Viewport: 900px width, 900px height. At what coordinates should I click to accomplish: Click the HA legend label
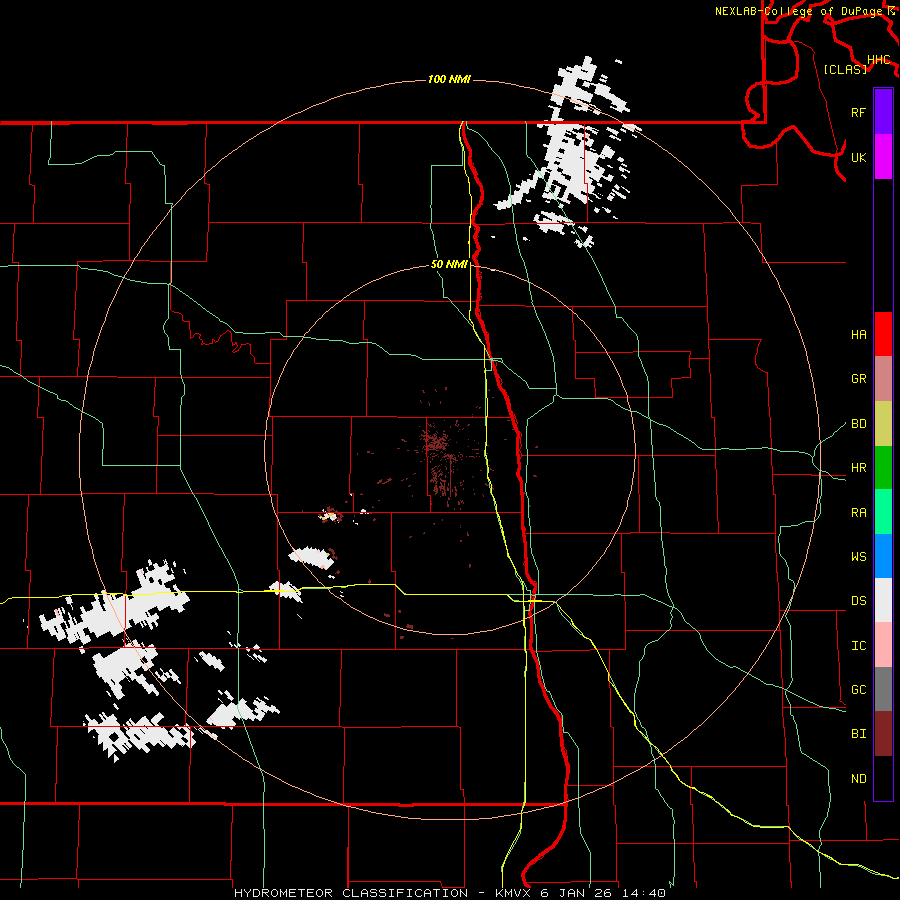[x=858, y=335]
